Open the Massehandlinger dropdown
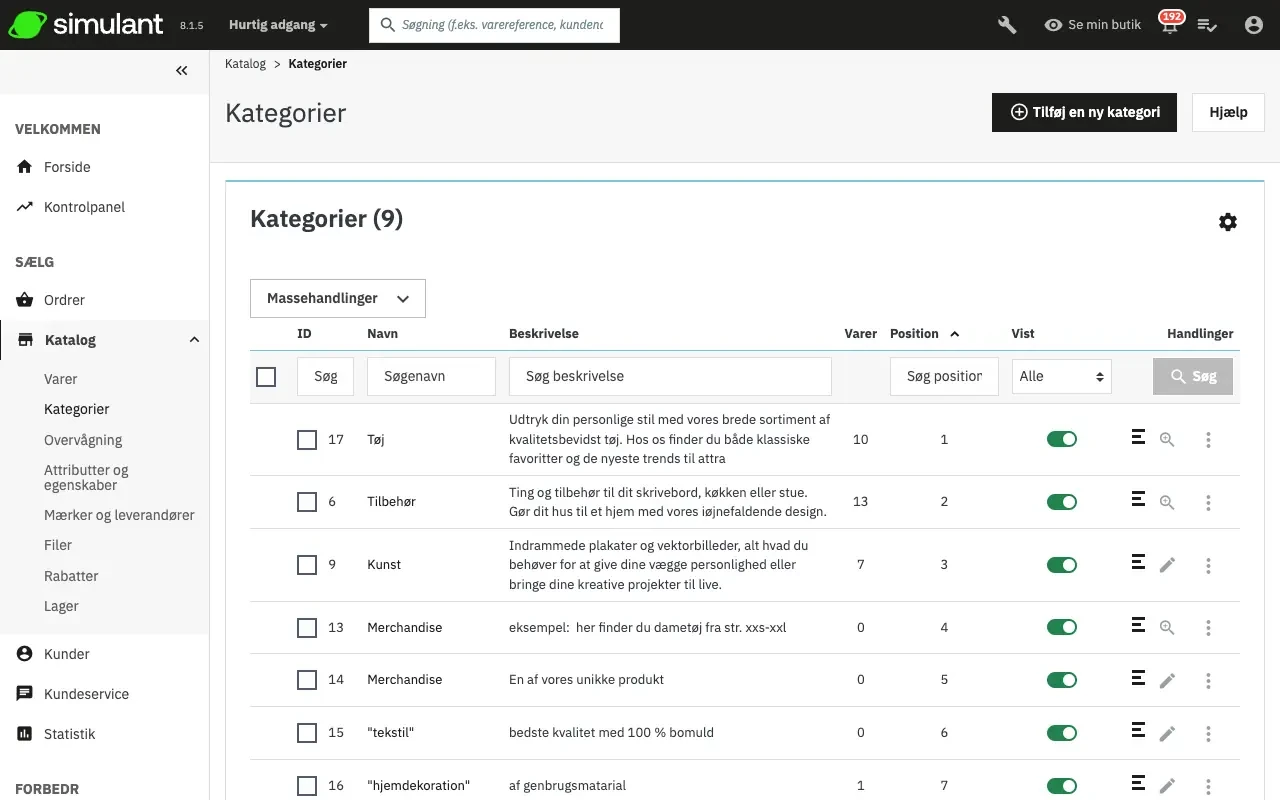1280x800 pixels. (338, 298)
